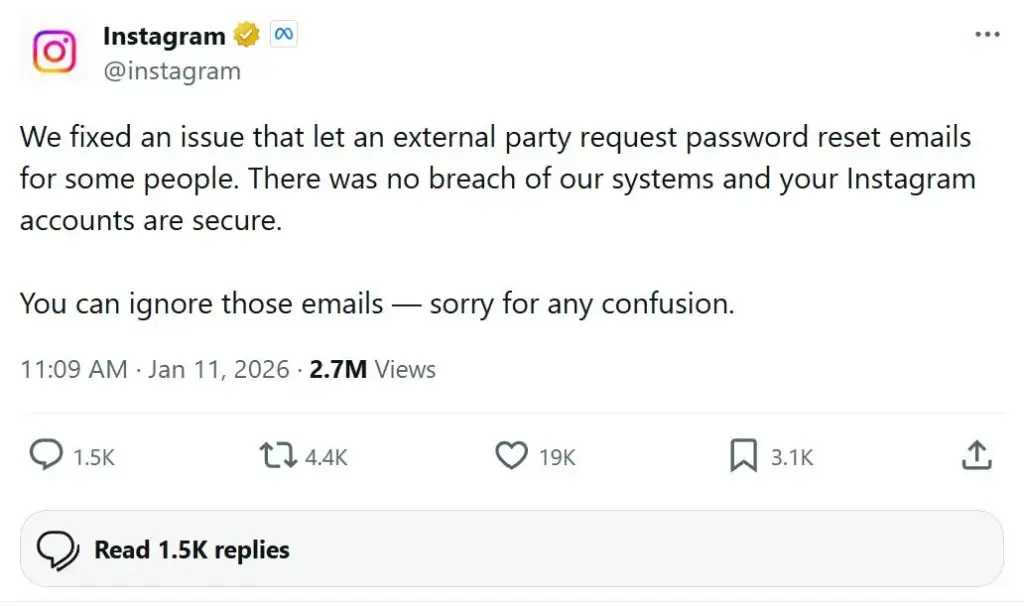Screen dimensions: 1024x607
Task: Click the 2.7M Views count
Action: point(372,369)
